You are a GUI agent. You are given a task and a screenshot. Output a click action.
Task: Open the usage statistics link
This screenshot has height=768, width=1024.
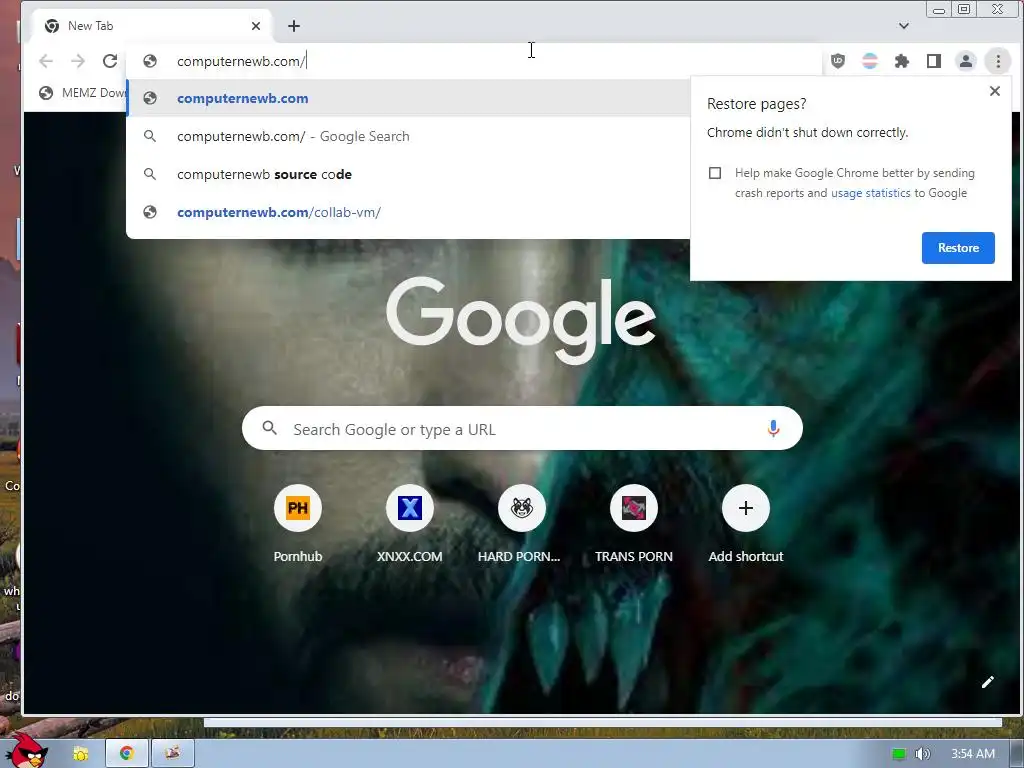[871, 193]
